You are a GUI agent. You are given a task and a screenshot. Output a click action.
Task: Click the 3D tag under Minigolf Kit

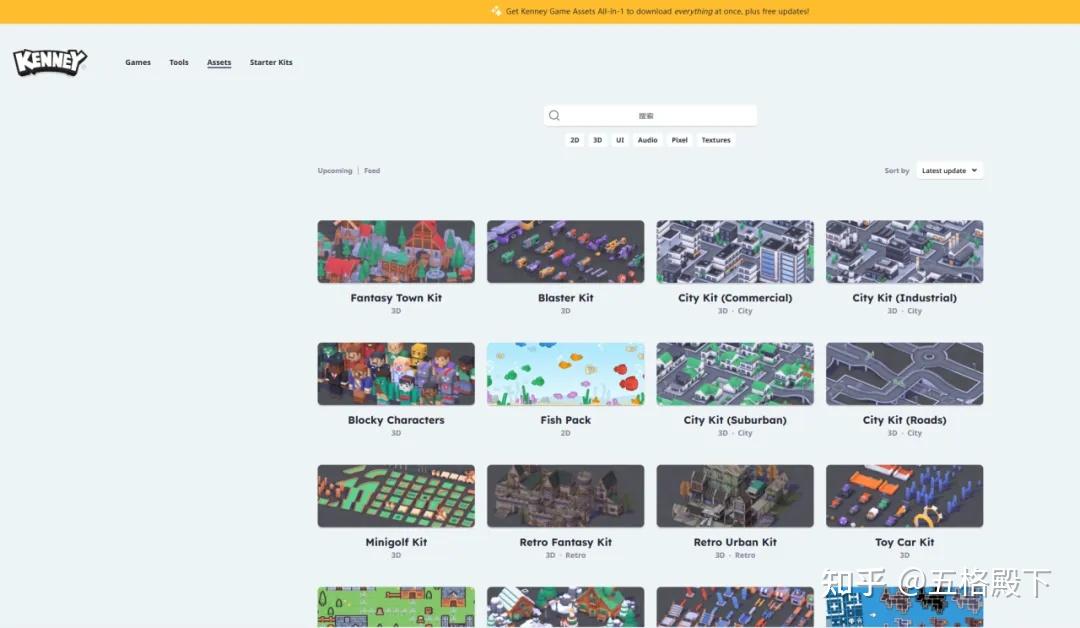coord(396,555)
